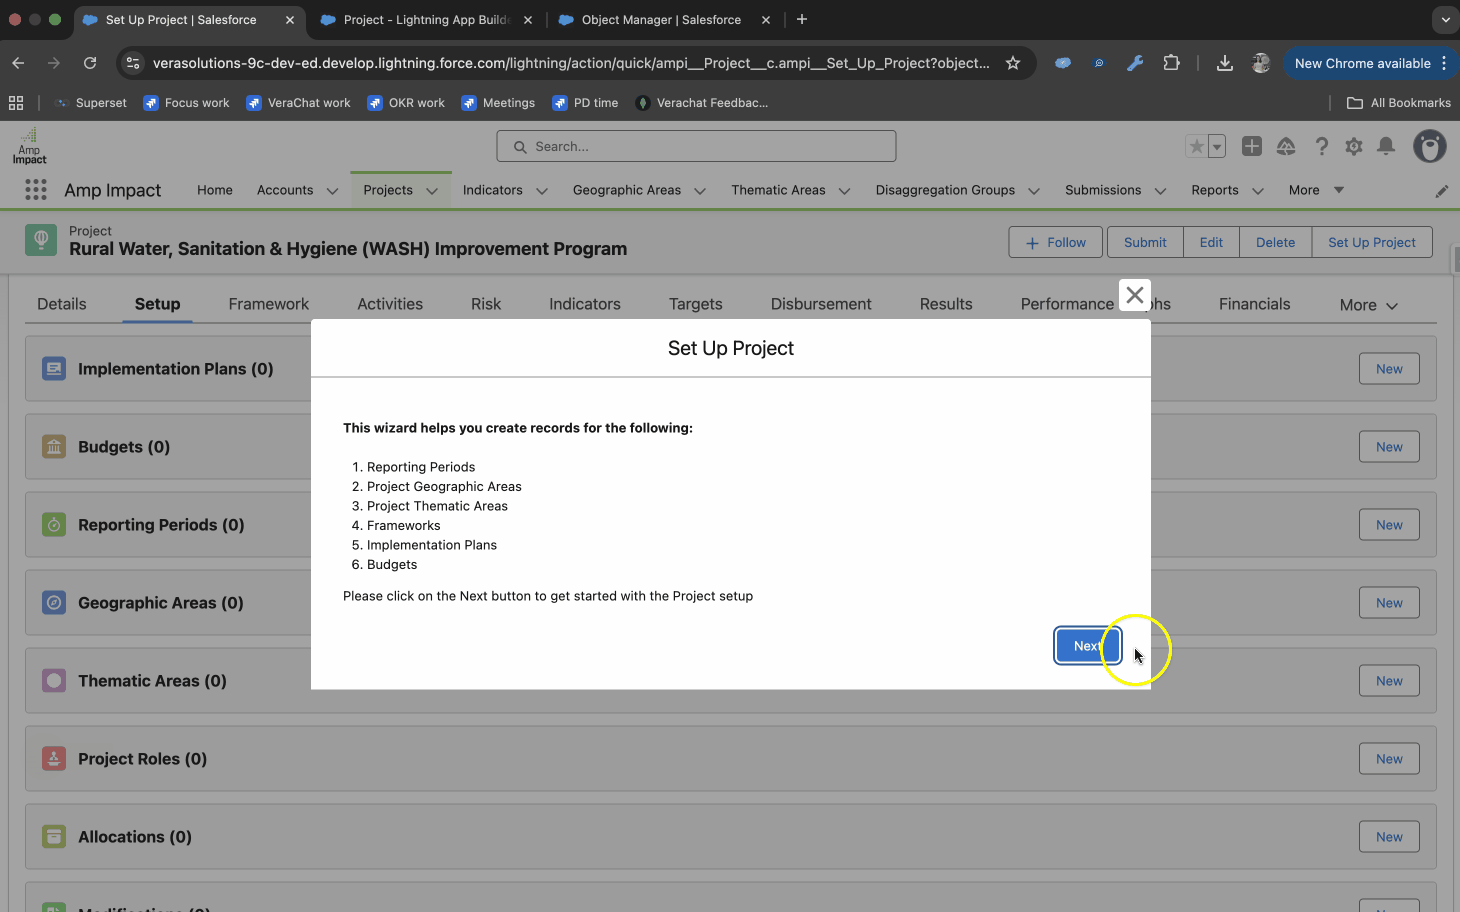Switch to the Framework tab
Screen dimensions: 1460x912
coord(268,304)
